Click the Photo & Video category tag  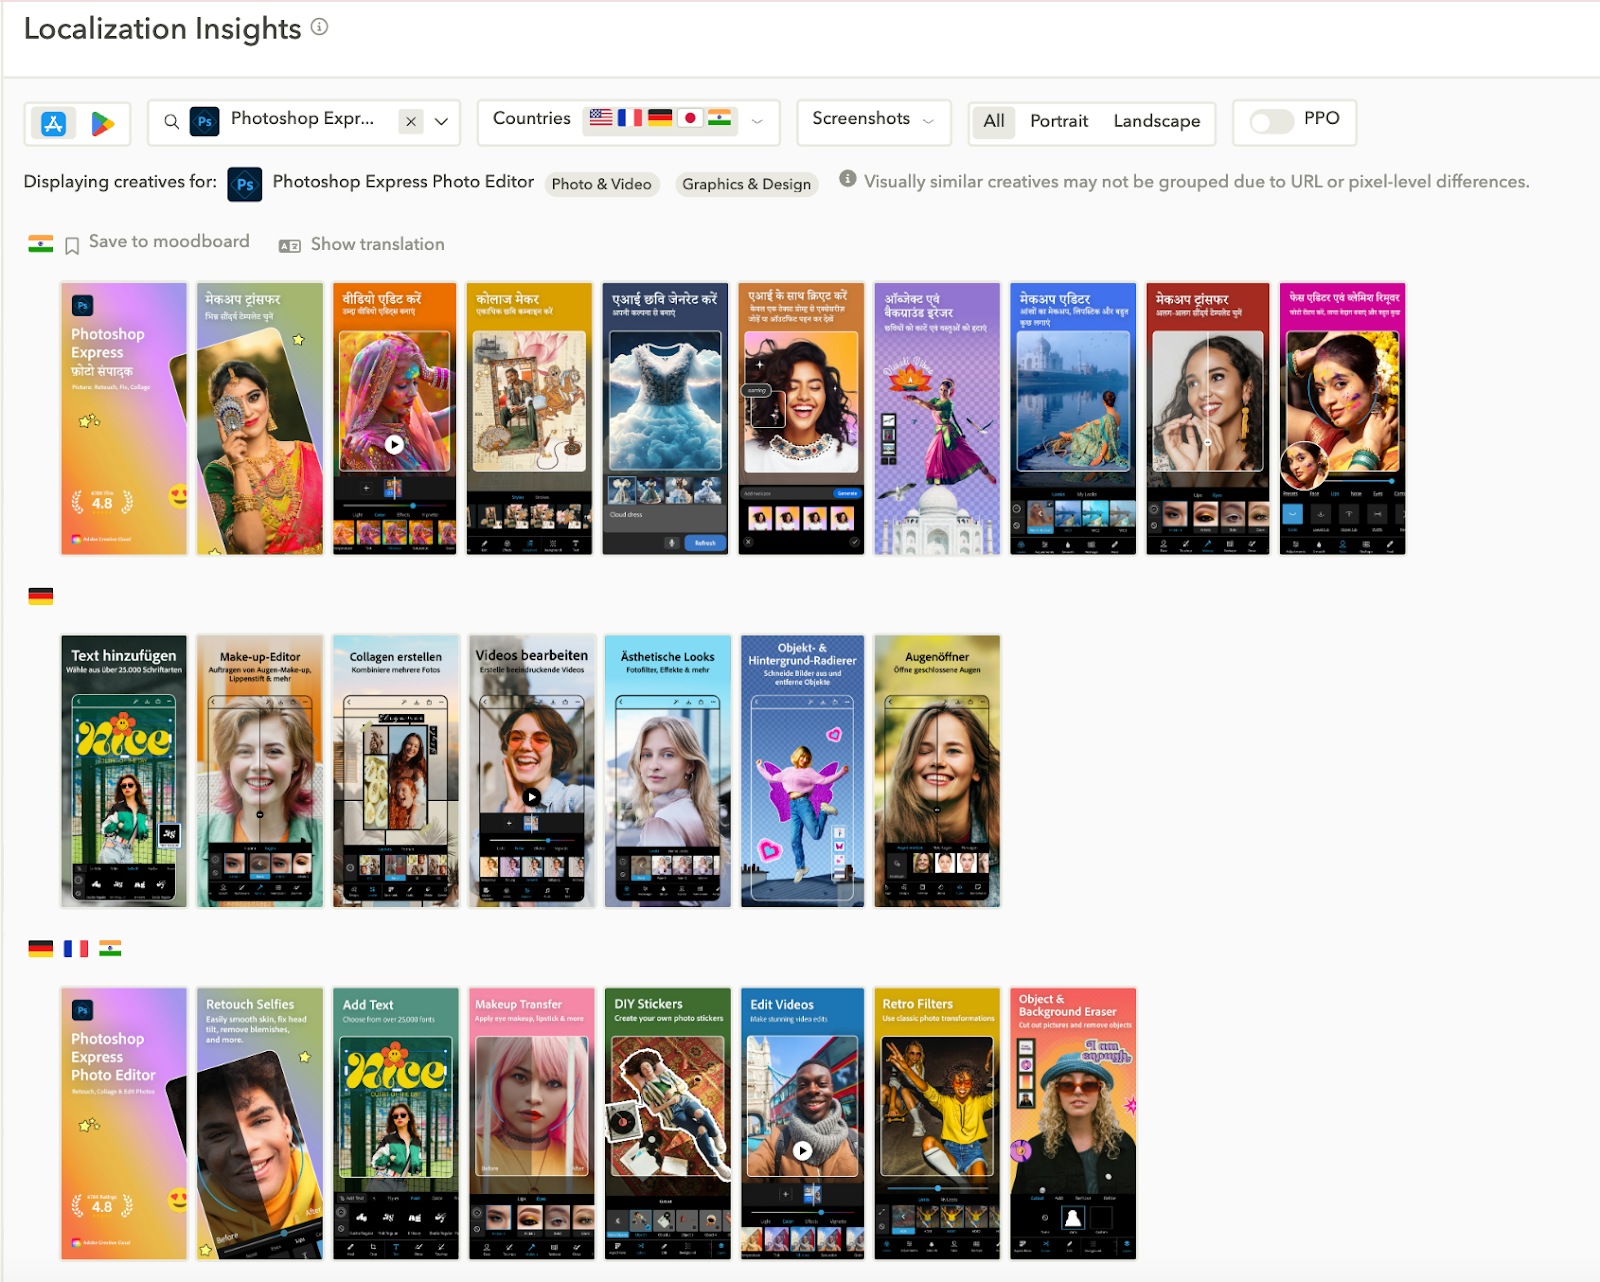[601, 184]
